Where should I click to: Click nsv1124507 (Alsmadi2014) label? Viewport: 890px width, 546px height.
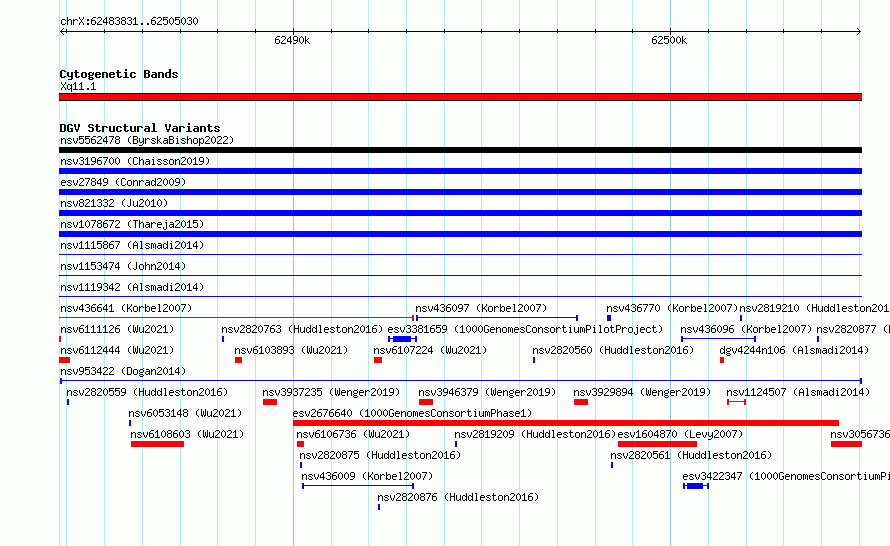798,392
